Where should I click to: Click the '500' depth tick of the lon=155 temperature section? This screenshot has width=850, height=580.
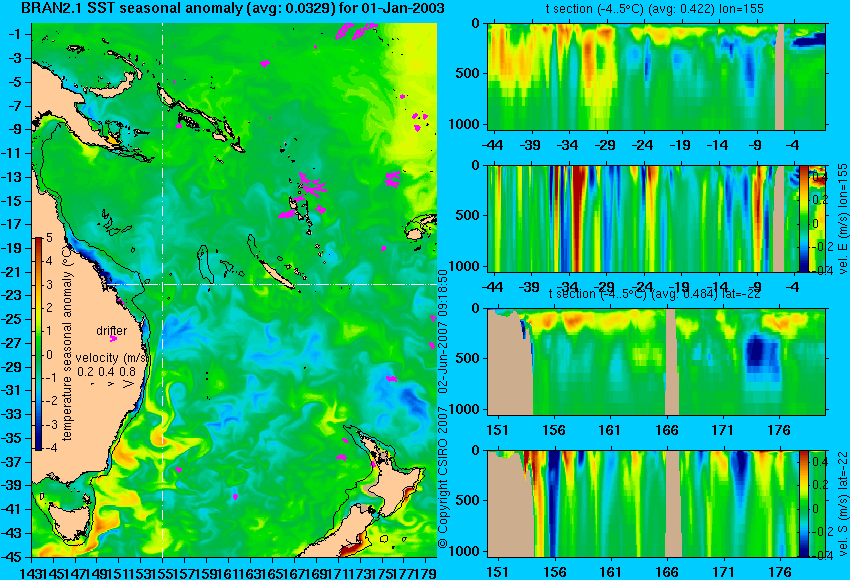467,73
